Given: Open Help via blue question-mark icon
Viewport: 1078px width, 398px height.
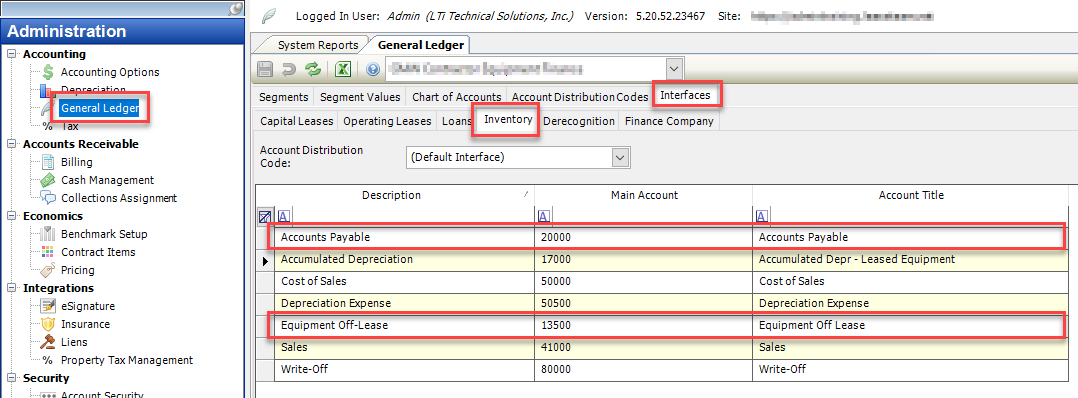Looking at the screenshot, I should (x=373, y=69).
